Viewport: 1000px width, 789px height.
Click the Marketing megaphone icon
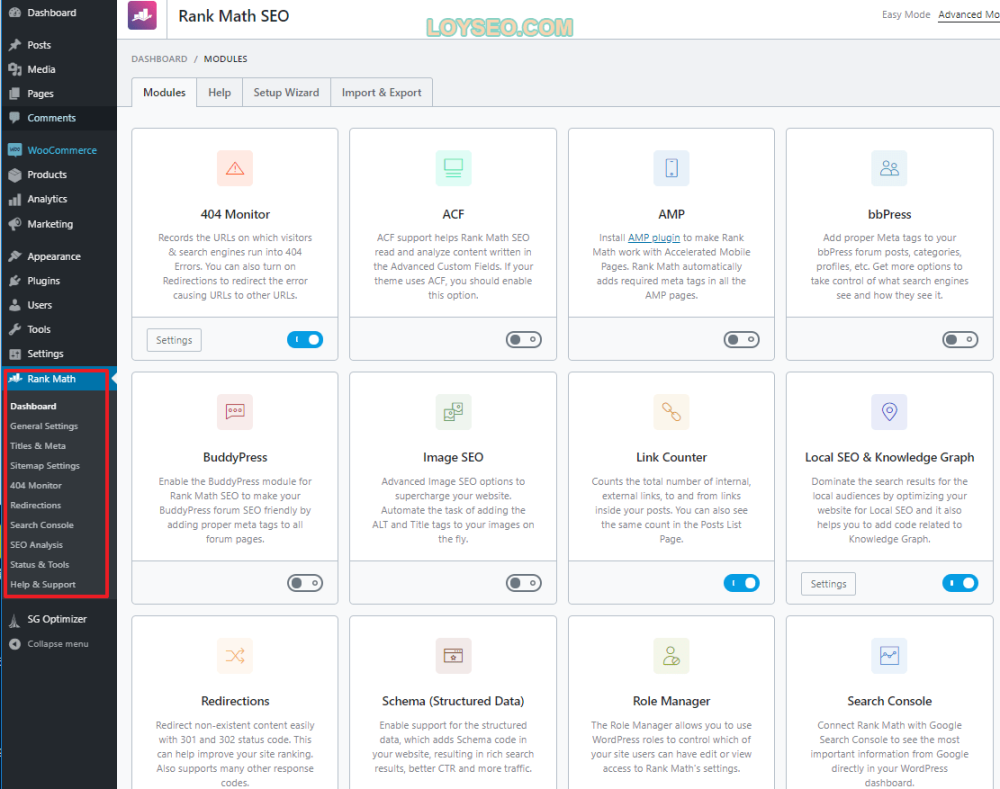coord(15,224)
